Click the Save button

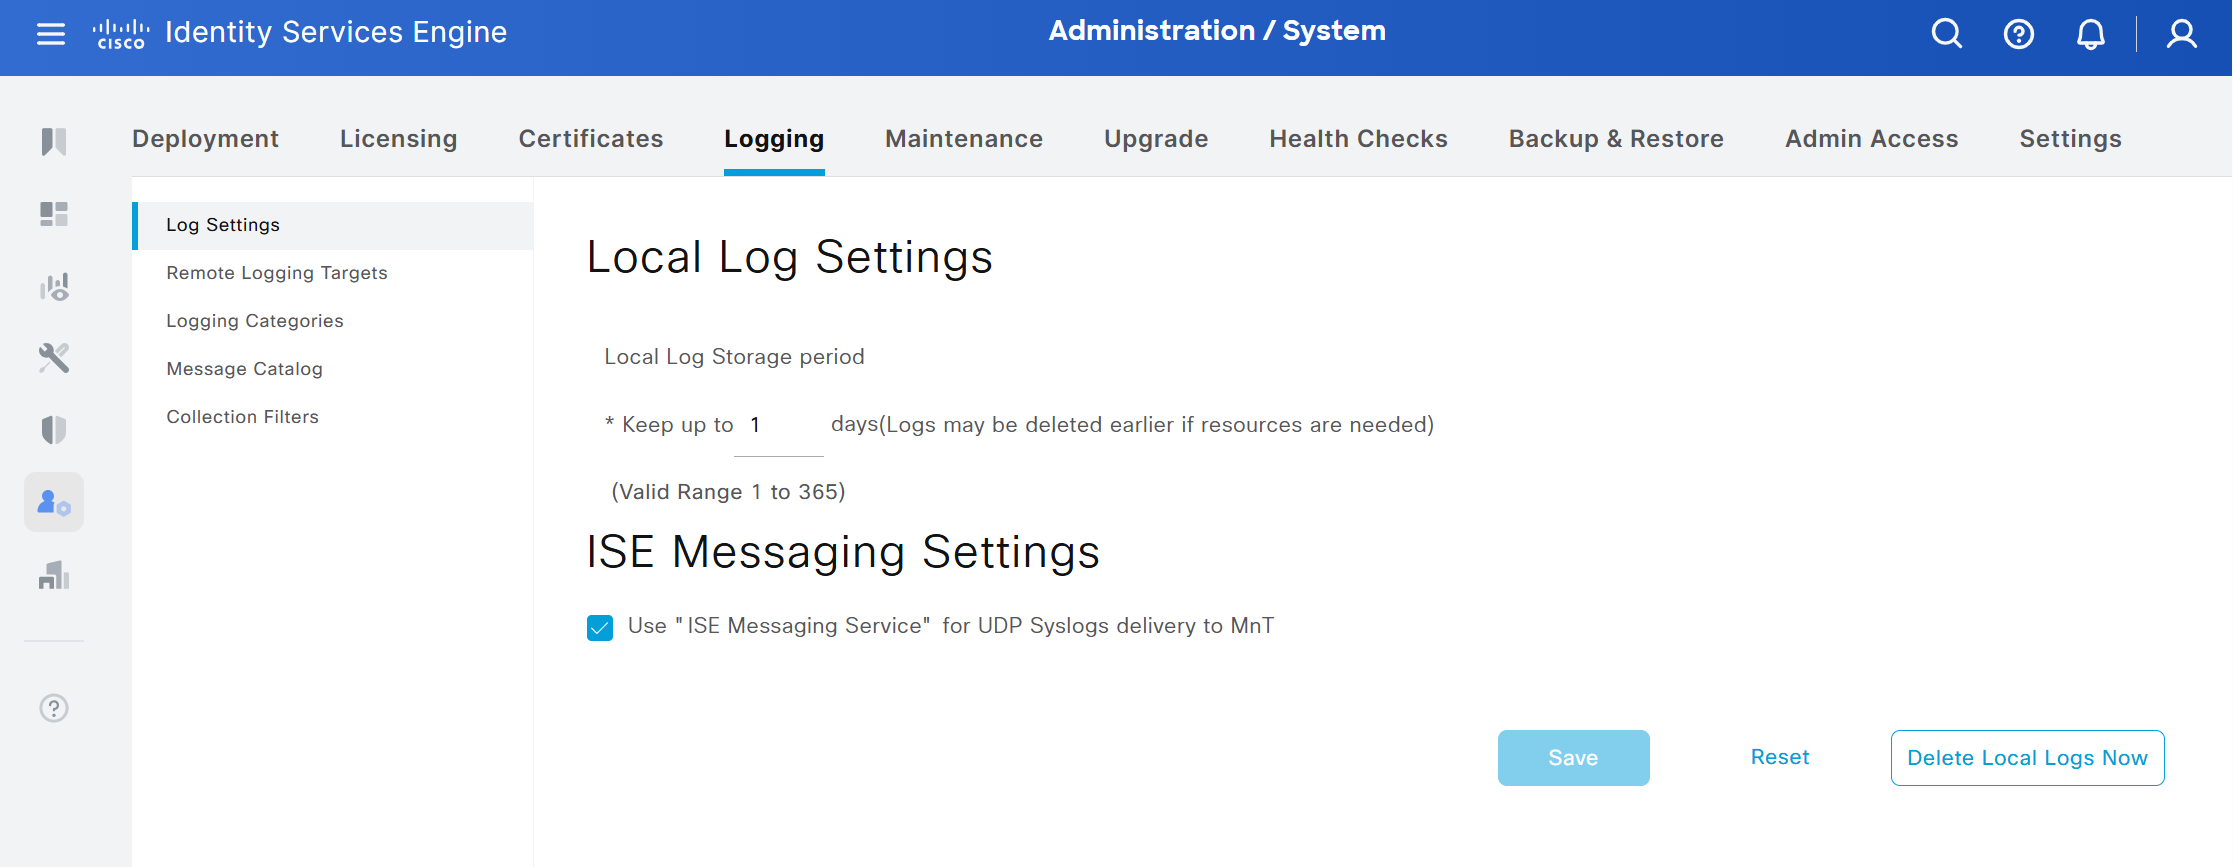(1572, 758)
